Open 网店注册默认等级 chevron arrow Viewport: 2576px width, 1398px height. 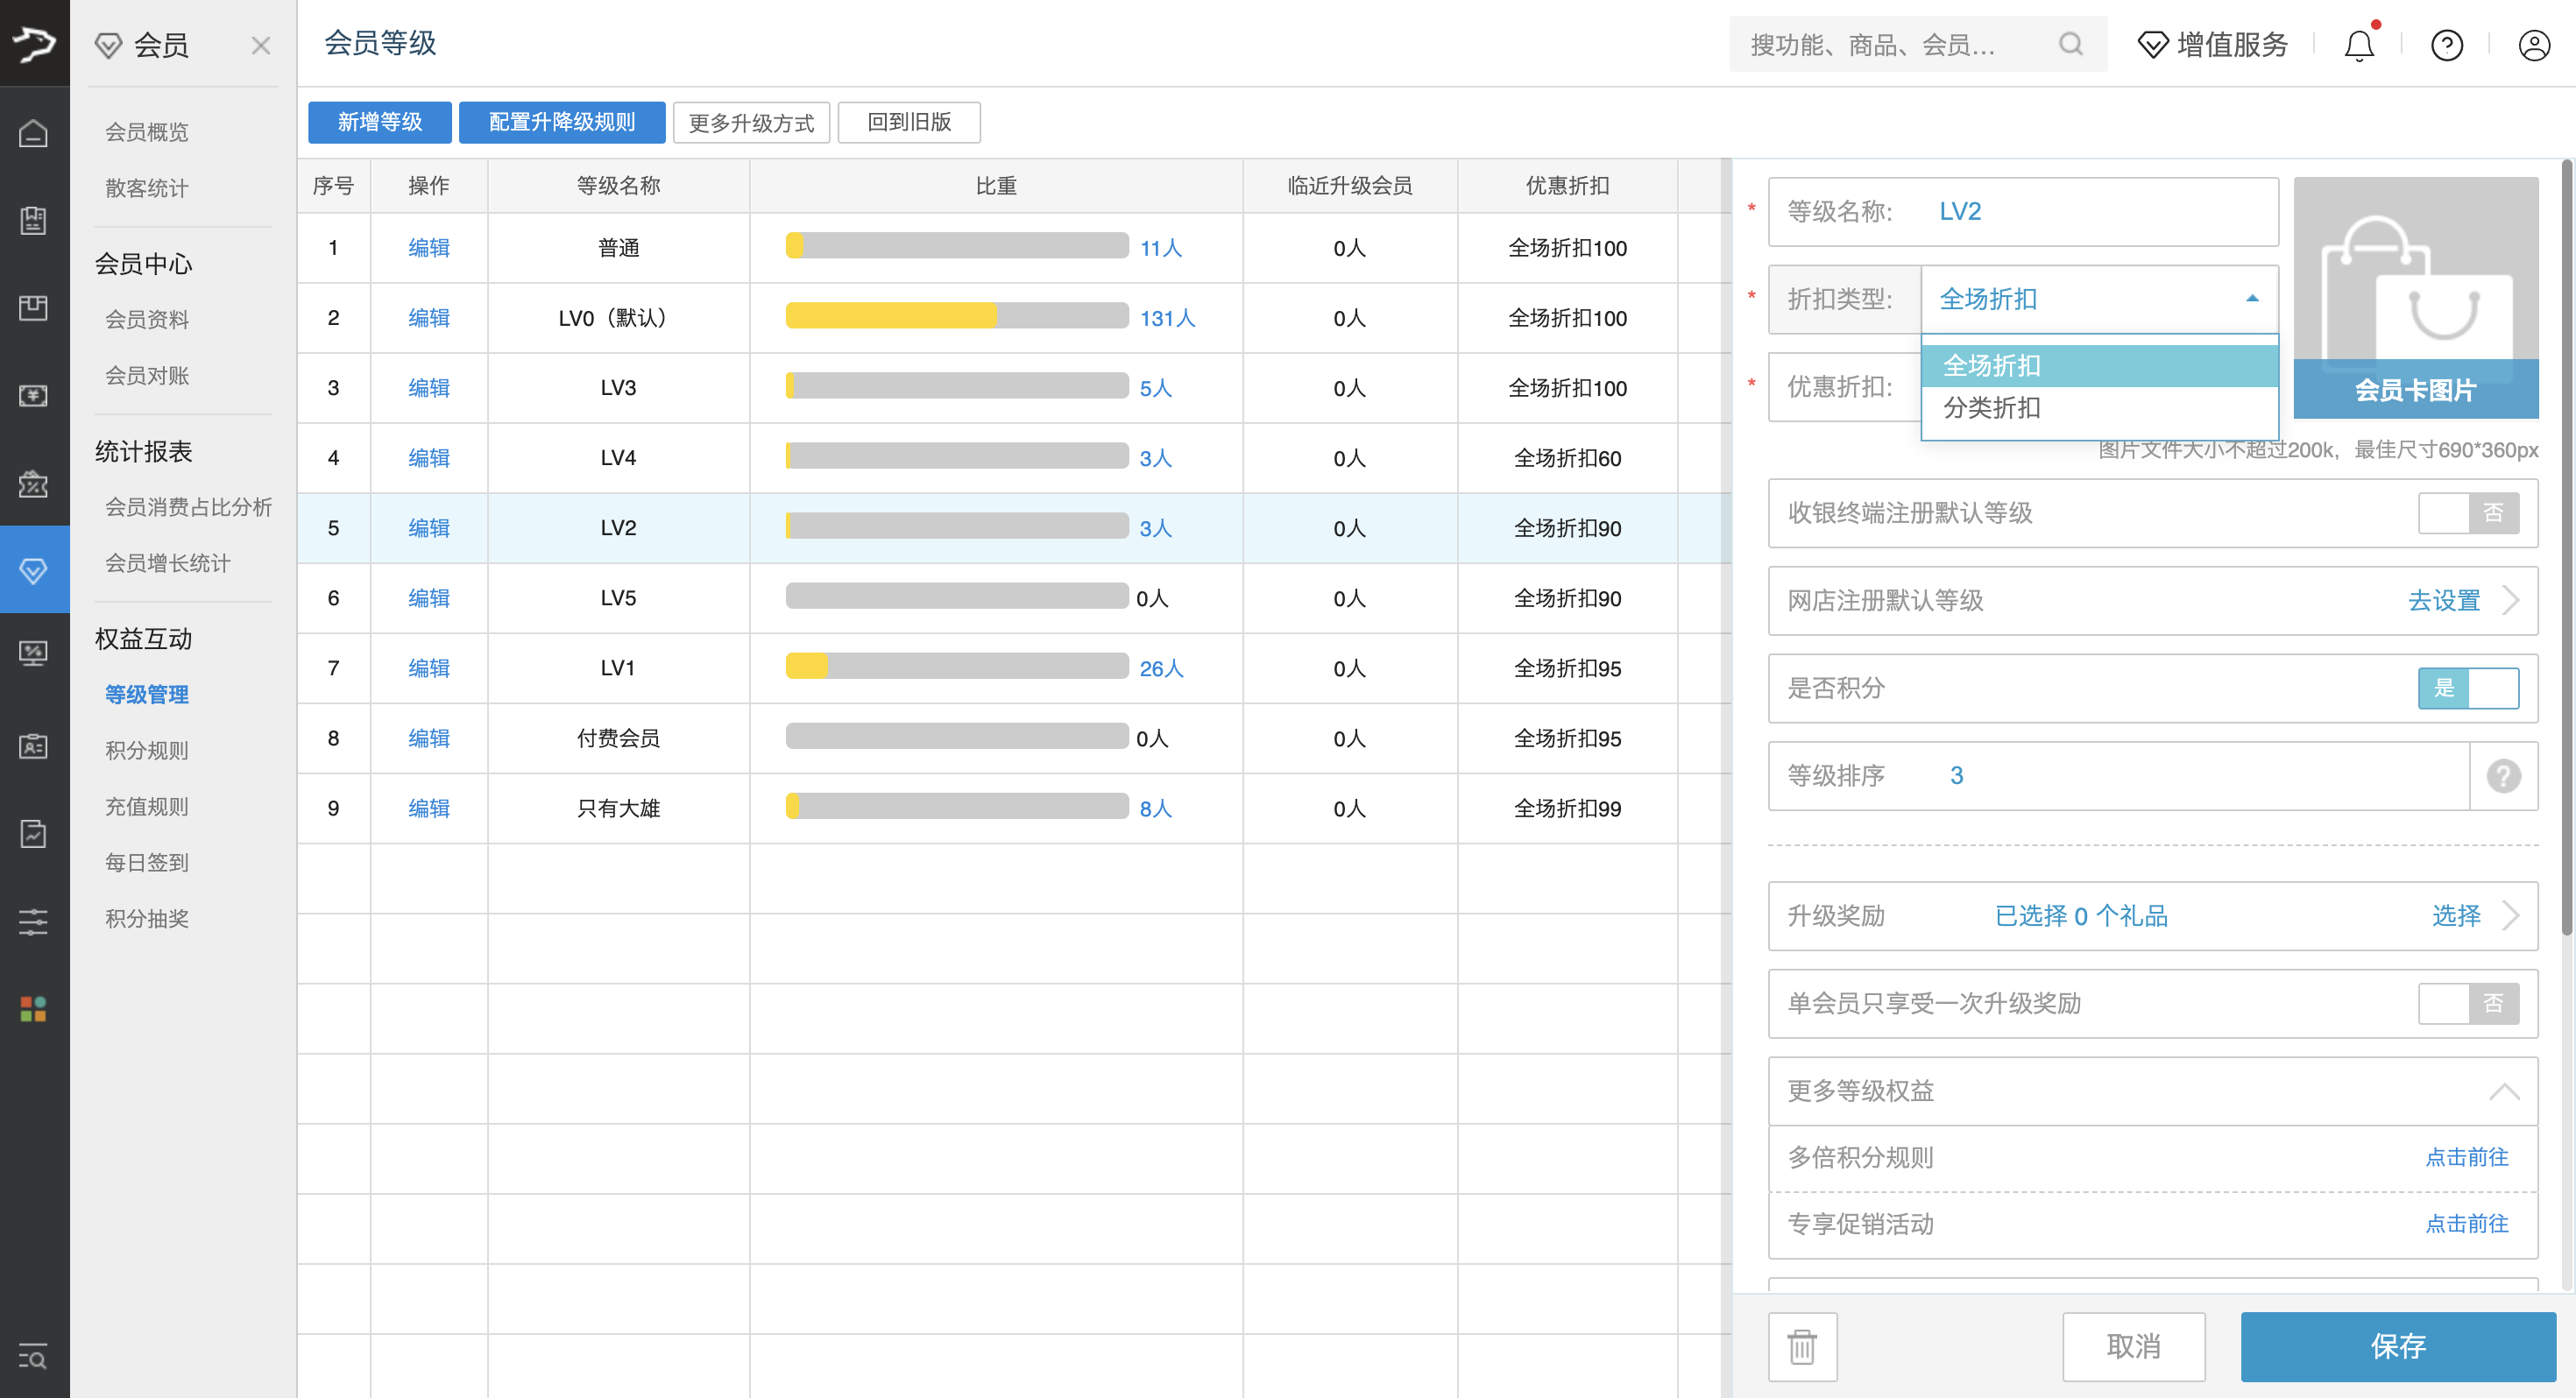pyautogui.click(x=2511, y=601)
